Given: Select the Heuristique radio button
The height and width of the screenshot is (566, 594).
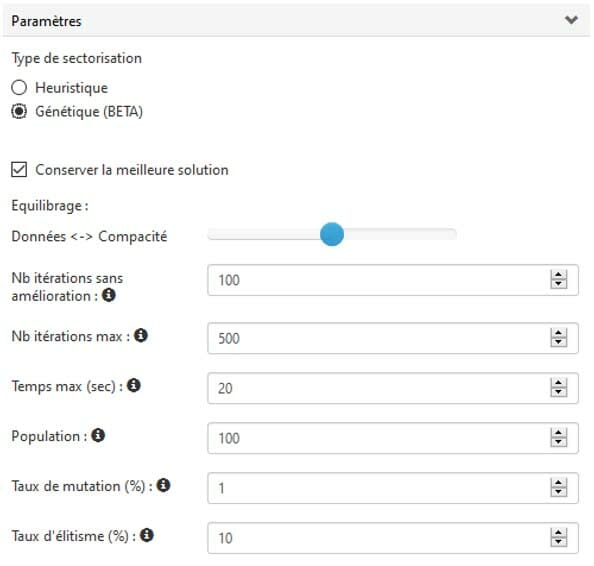Looking at the screenshot, I should point(19,88).
